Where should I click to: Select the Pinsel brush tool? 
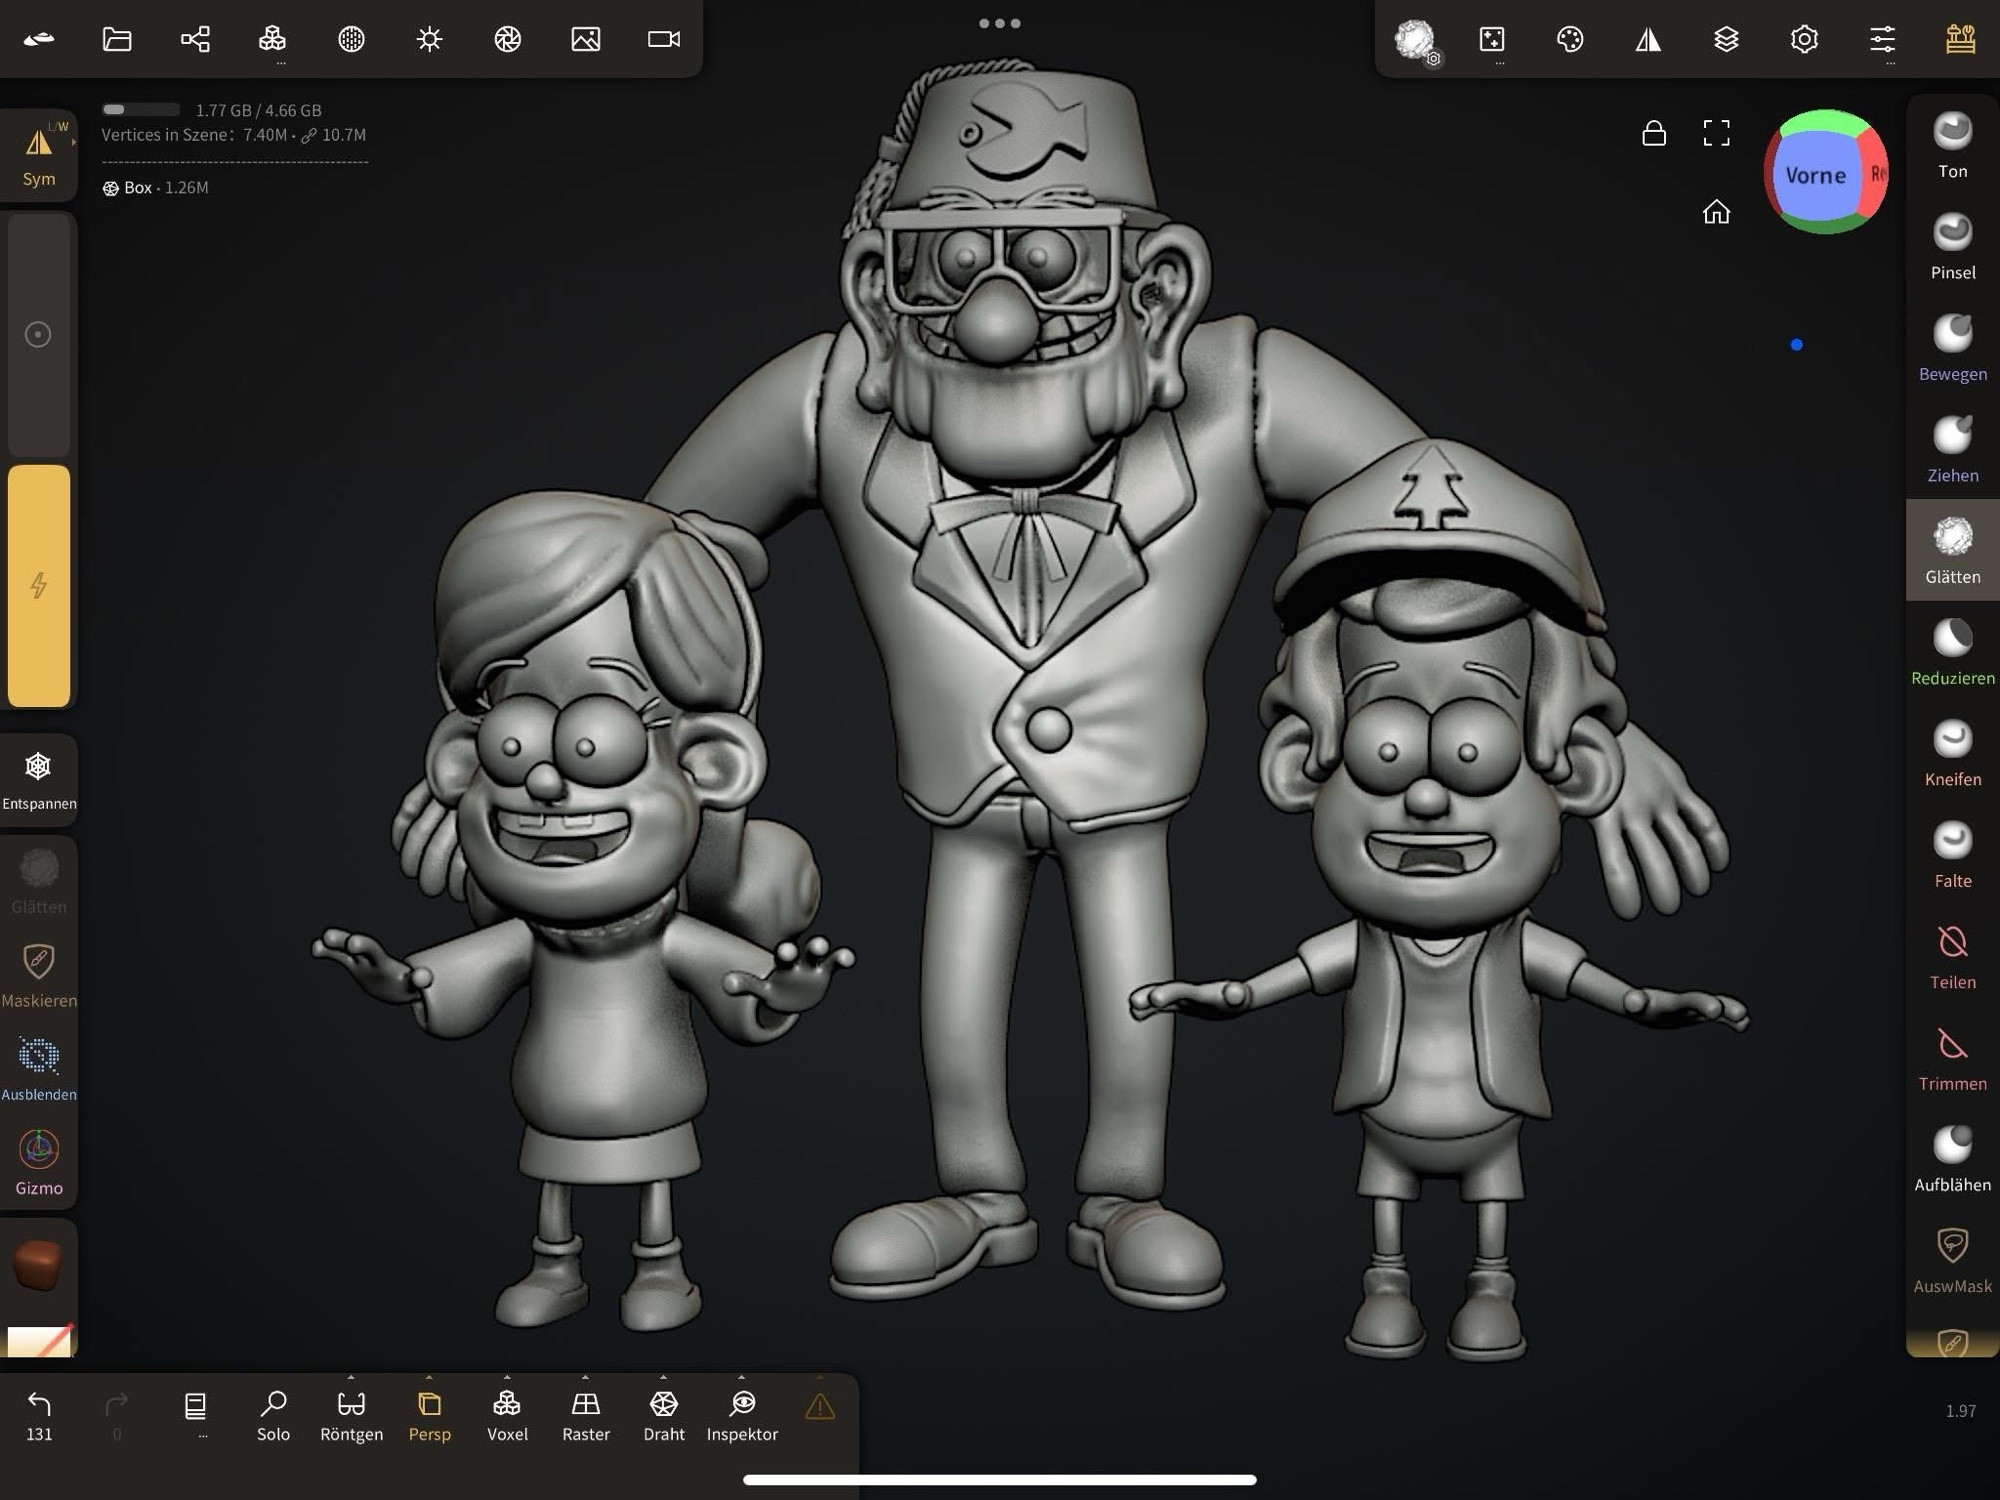(x=1952, y=247)
